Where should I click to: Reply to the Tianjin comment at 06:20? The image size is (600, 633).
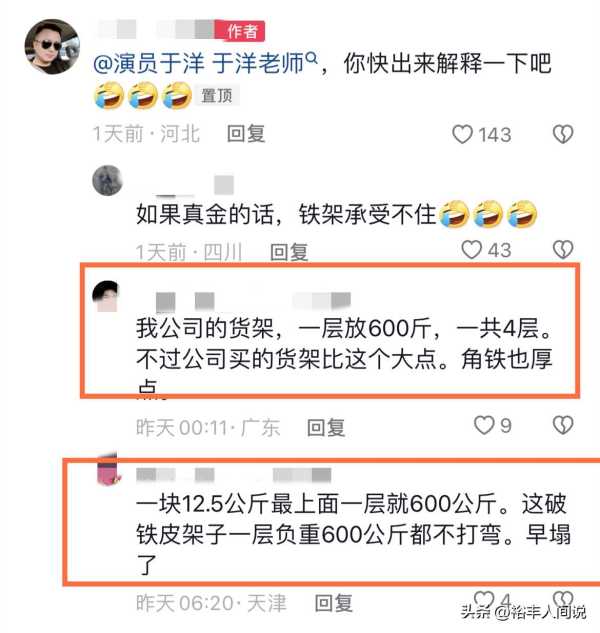tap(334, 603)
